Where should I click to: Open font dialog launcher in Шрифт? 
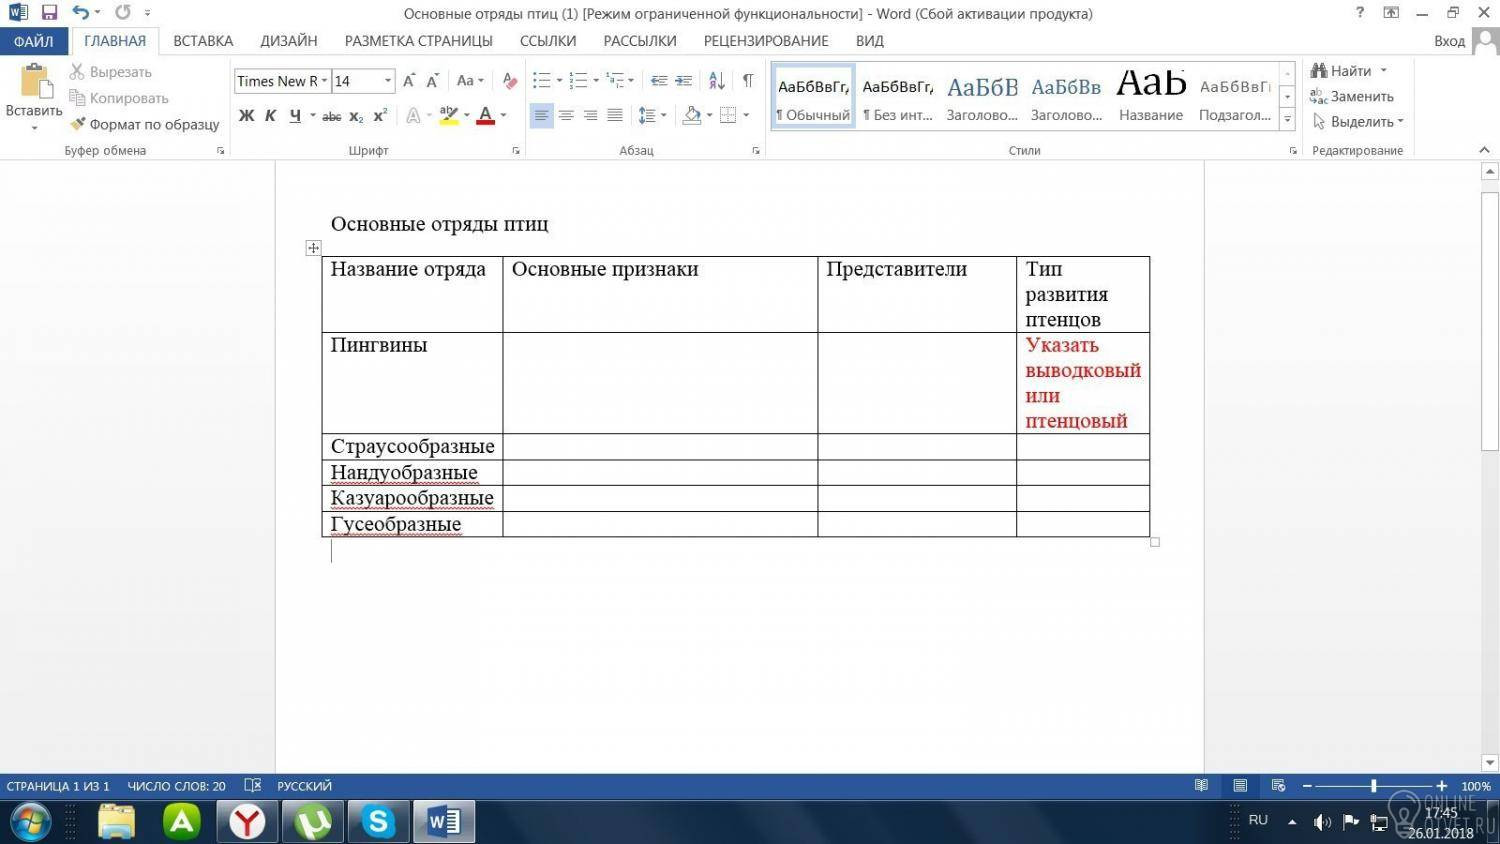pyautogui.click(x=516, y=151)
